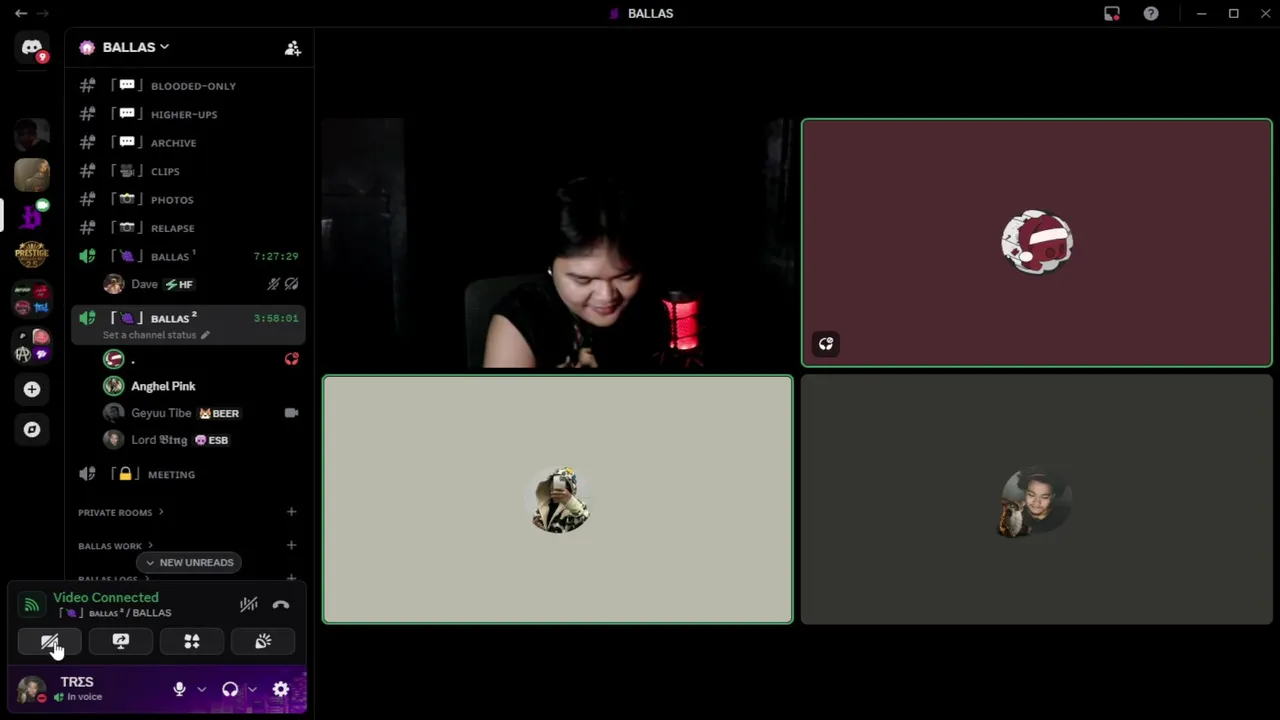Screen dimensions: 1280x720
Task: Open the soundboard button
Action: [263, 642]
